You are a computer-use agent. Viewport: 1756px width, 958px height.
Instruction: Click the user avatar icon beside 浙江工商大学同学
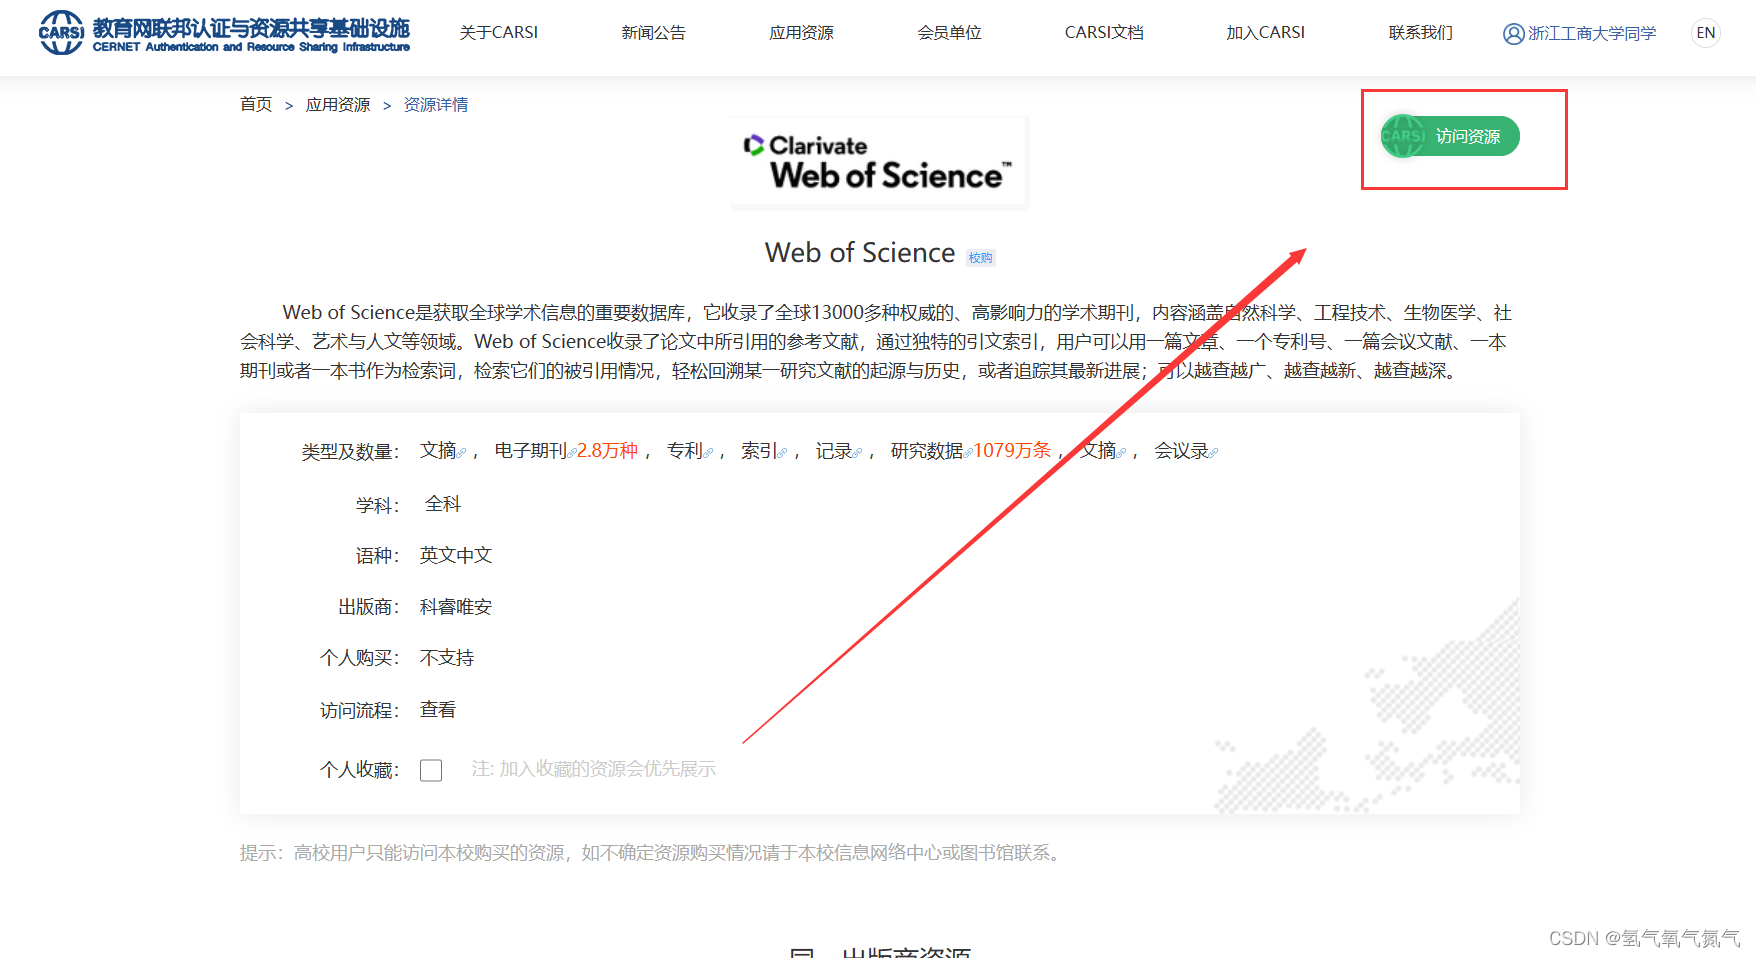coord(1513,34)
